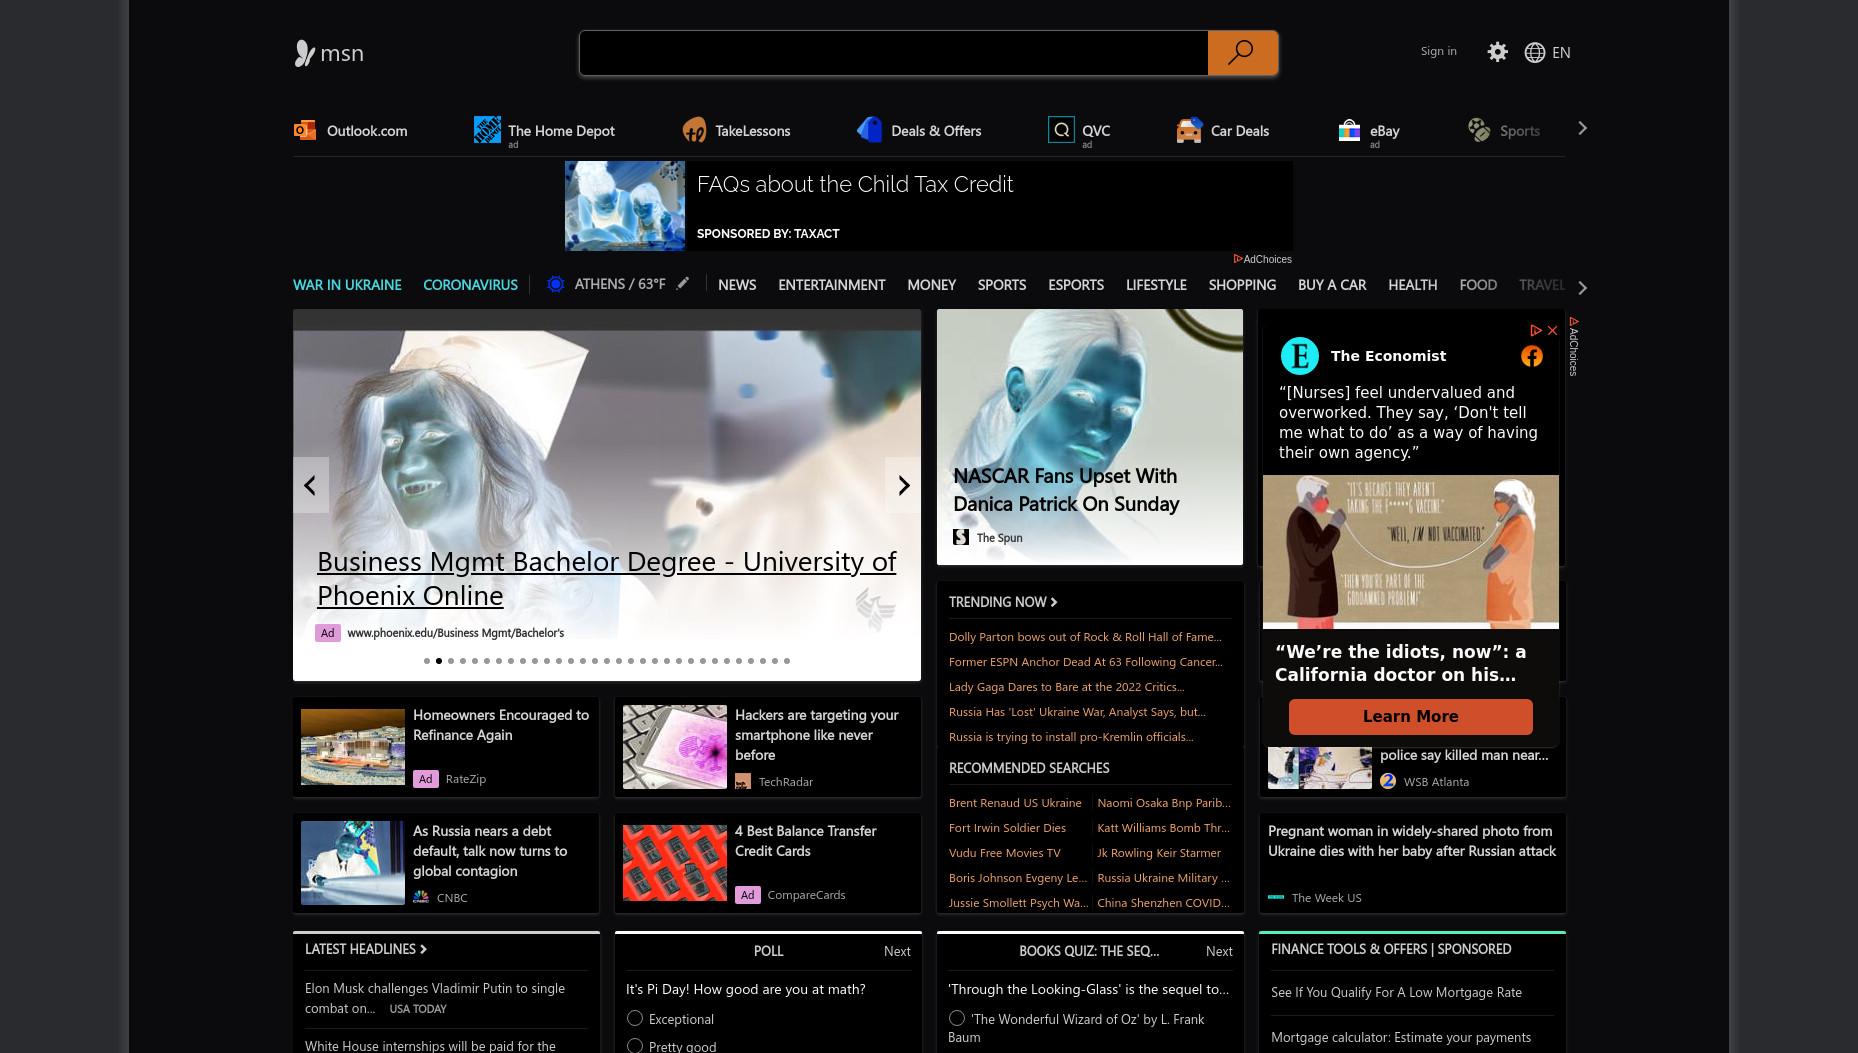Screen dimensions: 1858x1053
Task: Select the Pretty good poll option
Action: click(634, 1046)
